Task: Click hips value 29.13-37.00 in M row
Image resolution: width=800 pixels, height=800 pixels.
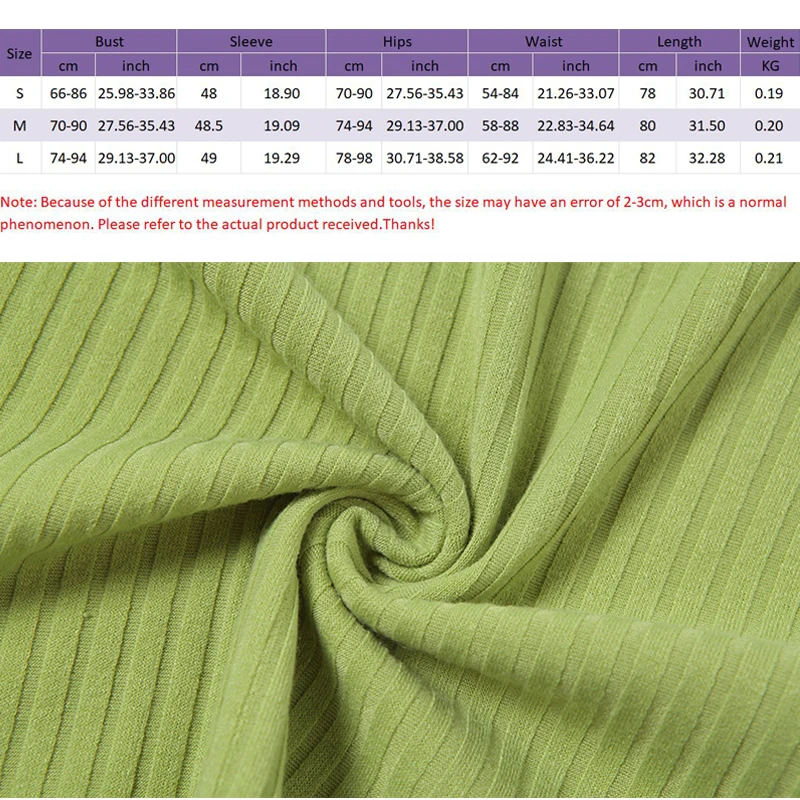Action: click(x=424, y=126)
